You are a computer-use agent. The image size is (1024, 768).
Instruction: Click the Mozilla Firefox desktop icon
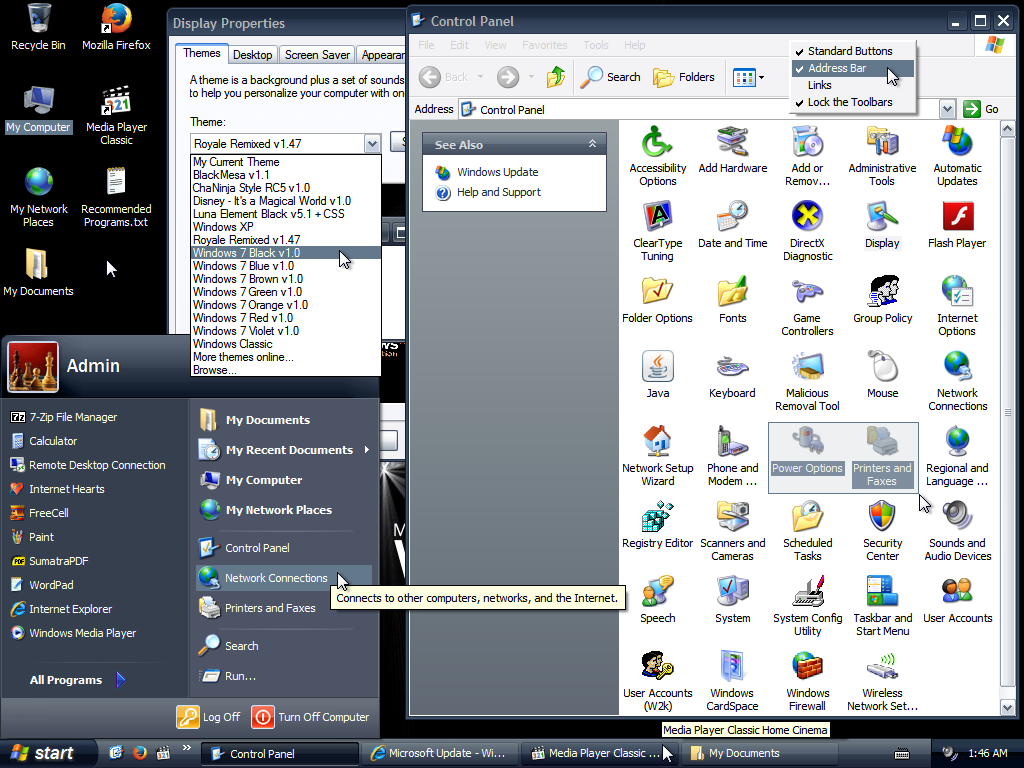pyautogui.click(x=116, y=27)
